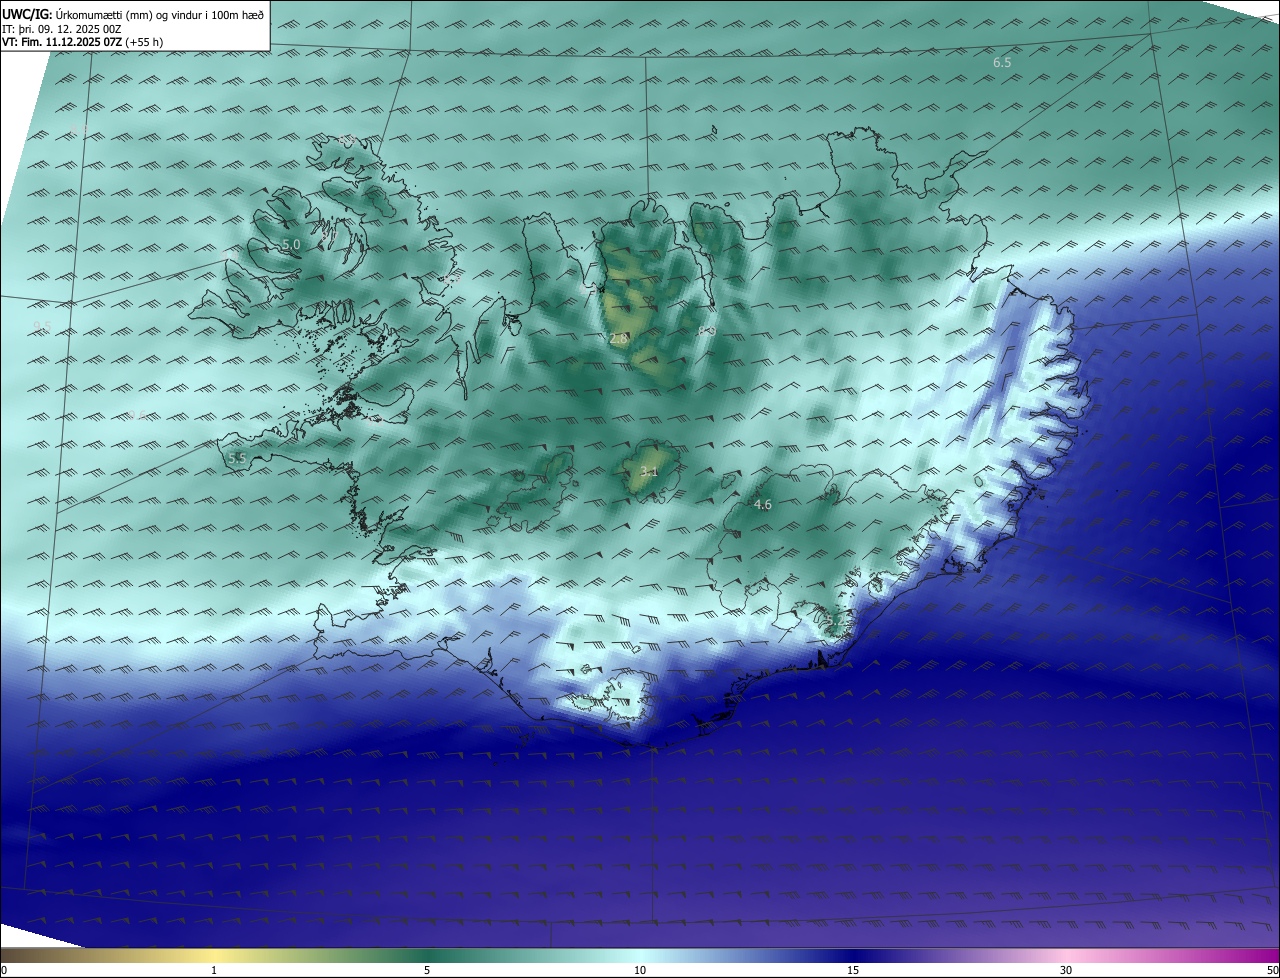Click the 0 tick on the colour scale

point(4,970)
